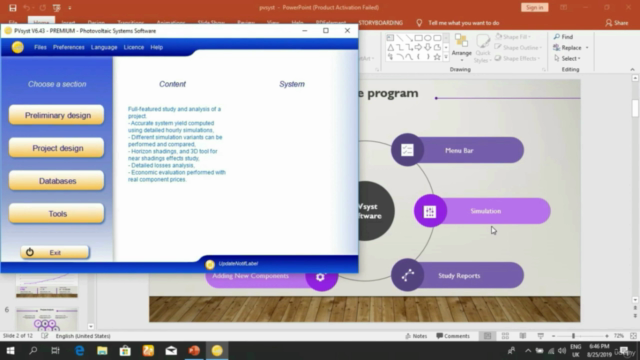Image resolution: width=640 pixels, height=360 pixels.
Task: Click English (United States) language indicator
Action: click(x=83, y=336)
